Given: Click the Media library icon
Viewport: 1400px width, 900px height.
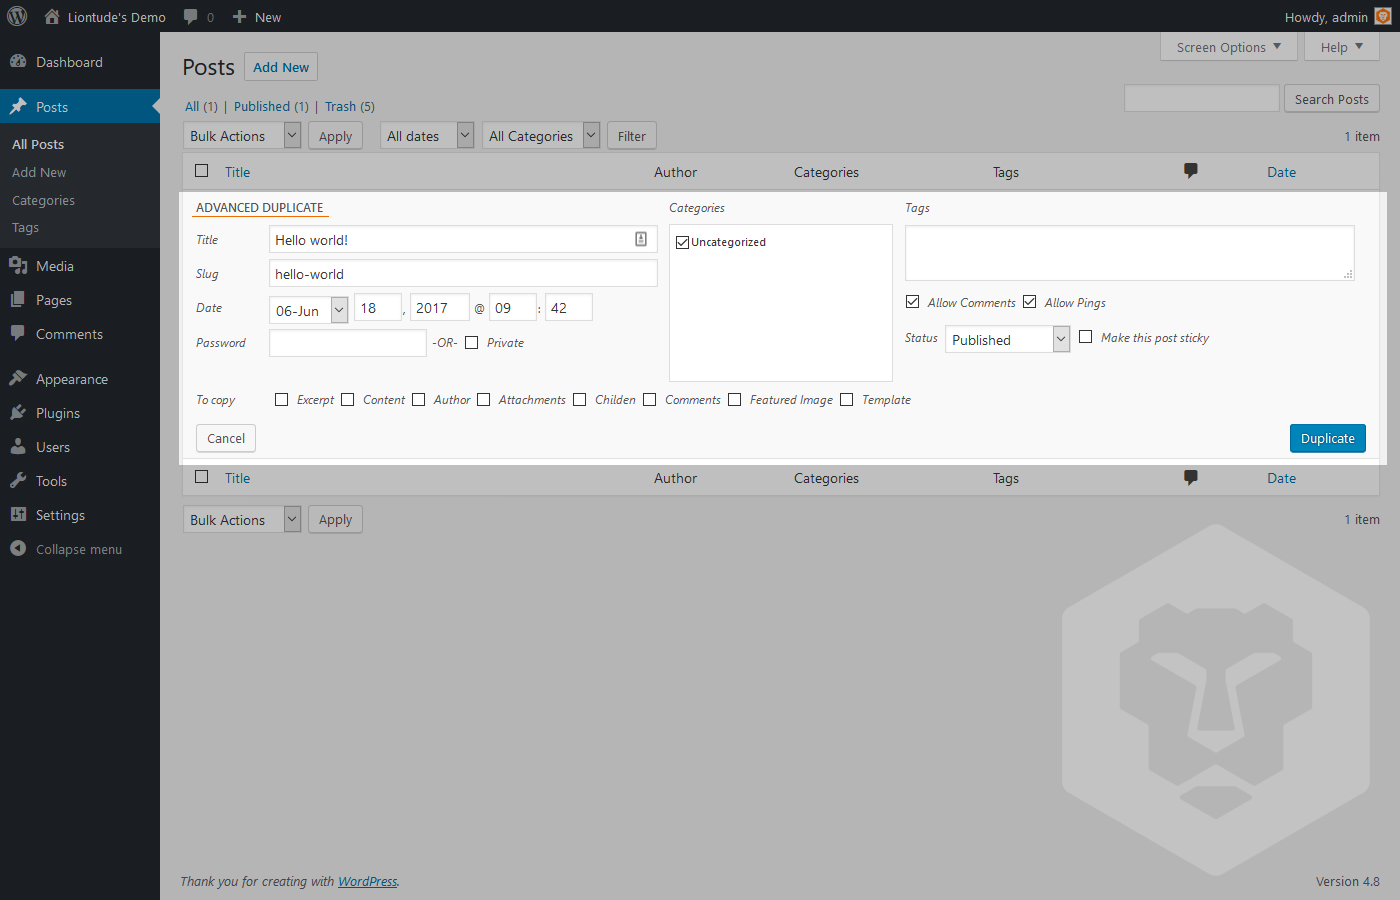Looking at the screenshot, I should coord(18,265).
